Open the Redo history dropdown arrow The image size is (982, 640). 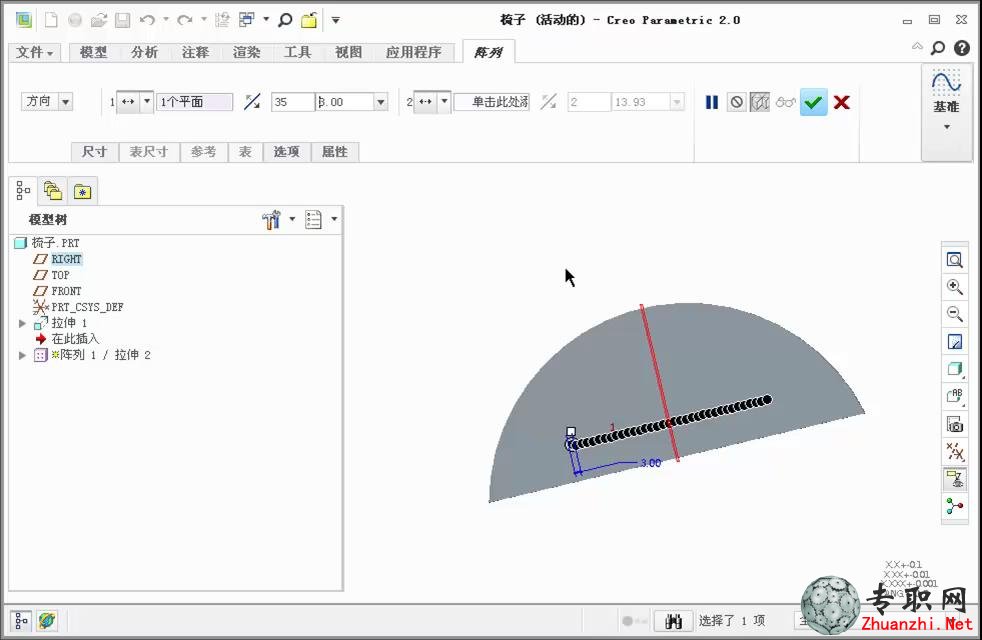(204, 19)
